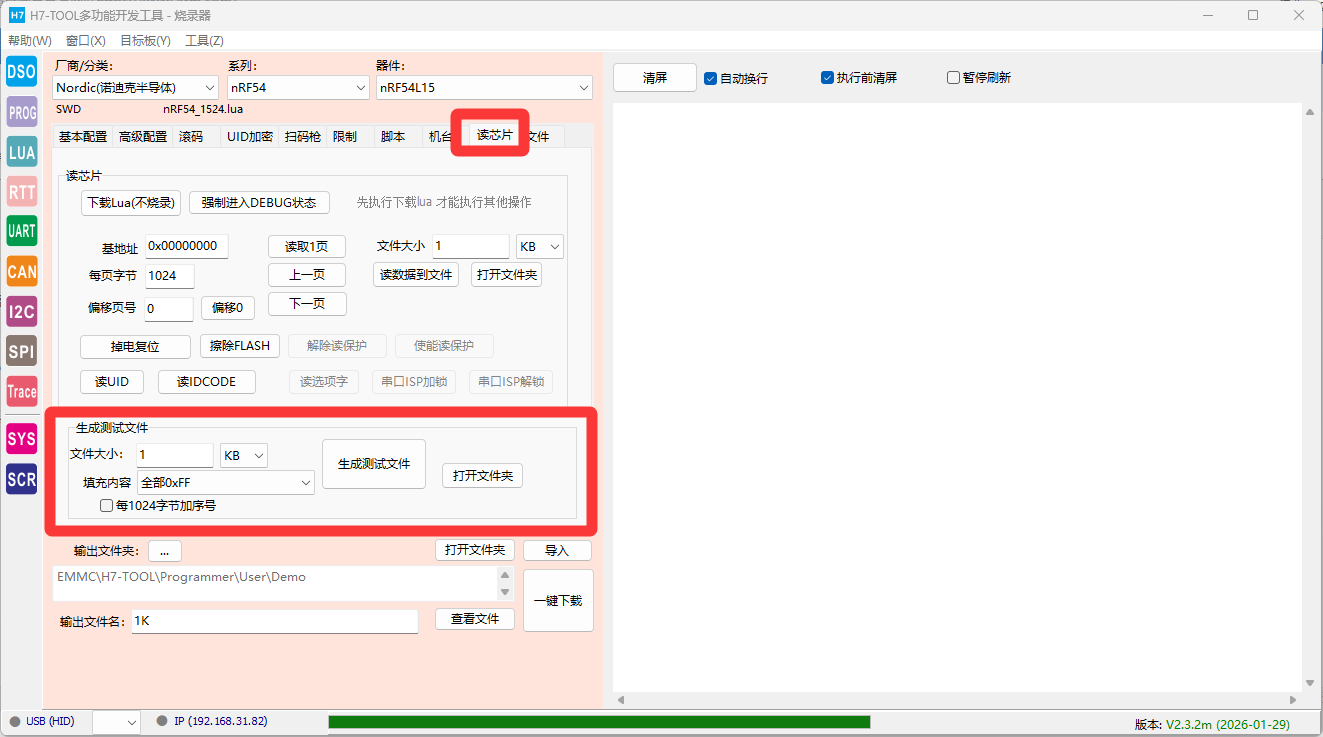1323x737 pixels.
Task: Open the UART sidebar icon
Action: click(x=21, y=231)
